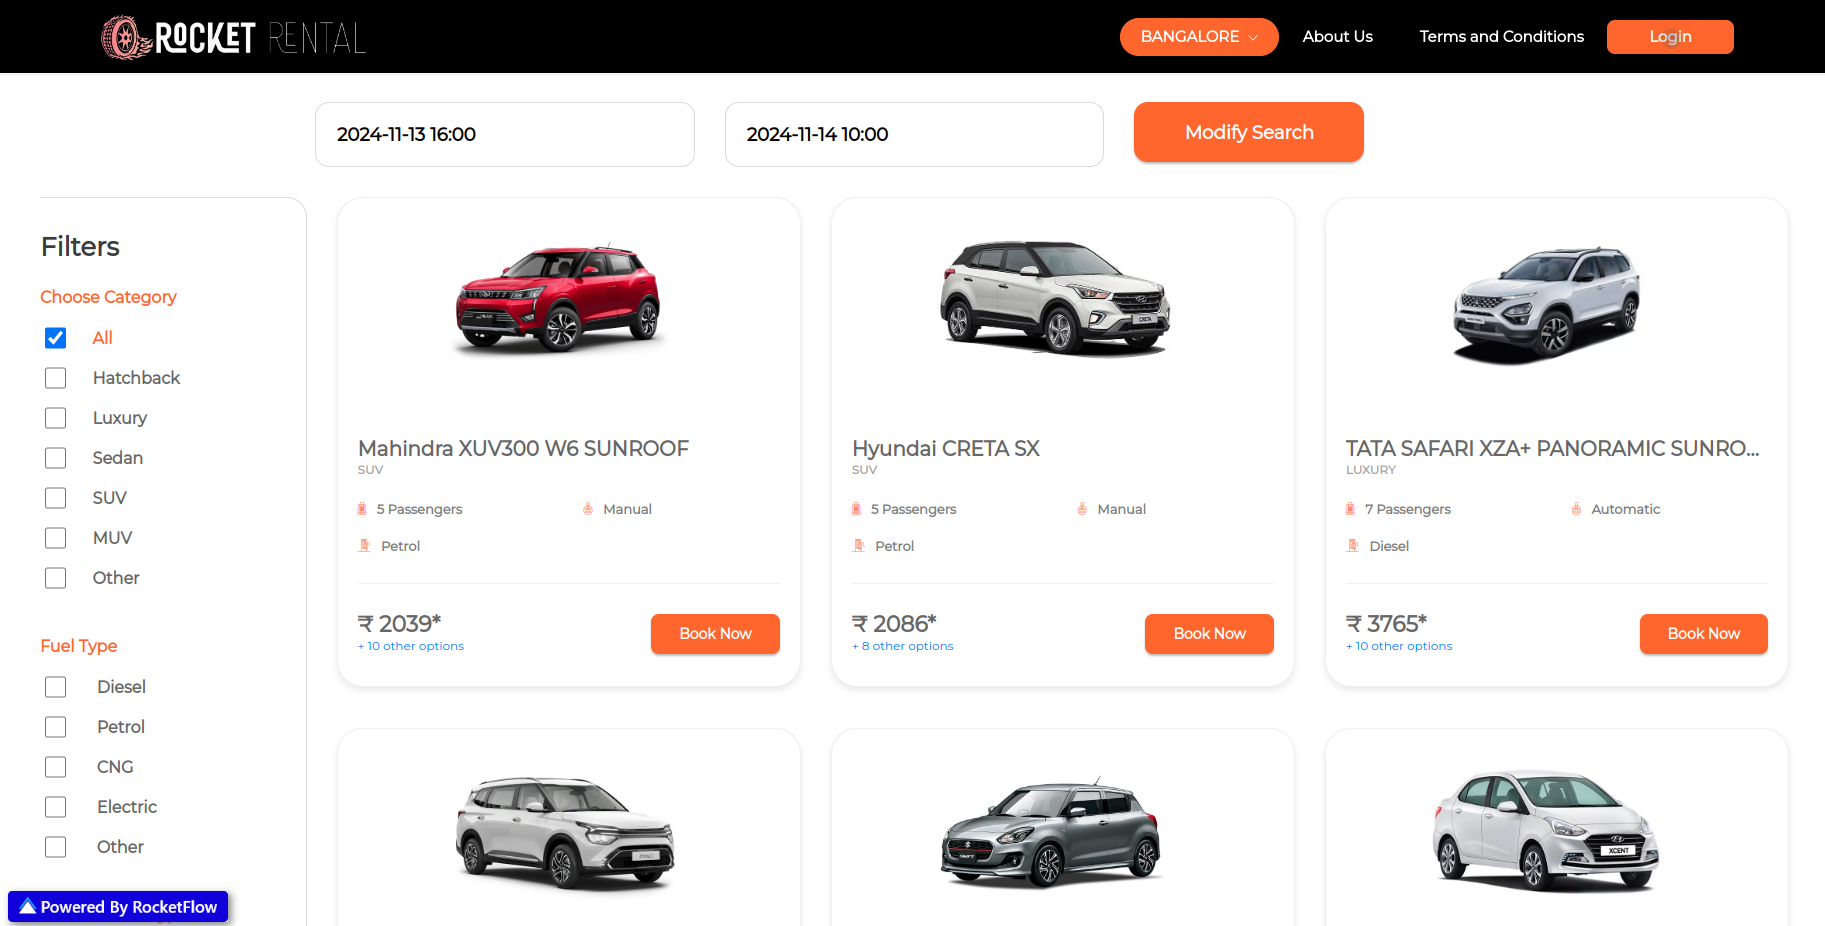Open Terms and Conditions page
1825x926 pixels.
click(x=1501, y=37)
